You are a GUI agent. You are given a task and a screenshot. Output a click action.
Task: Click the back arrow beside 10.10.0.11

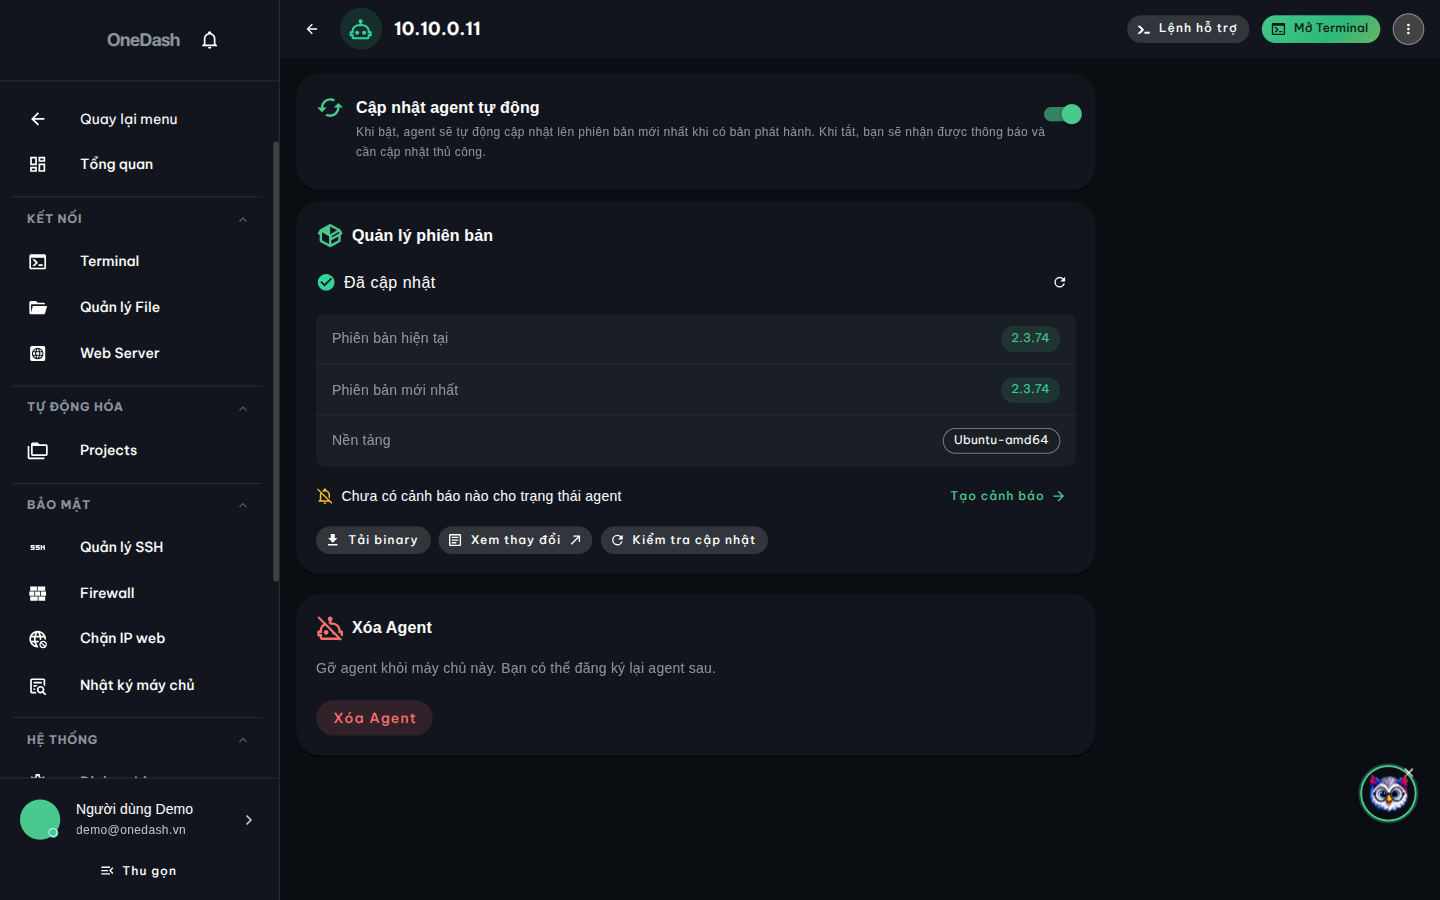pyautogui.click(x=312, y=29)
